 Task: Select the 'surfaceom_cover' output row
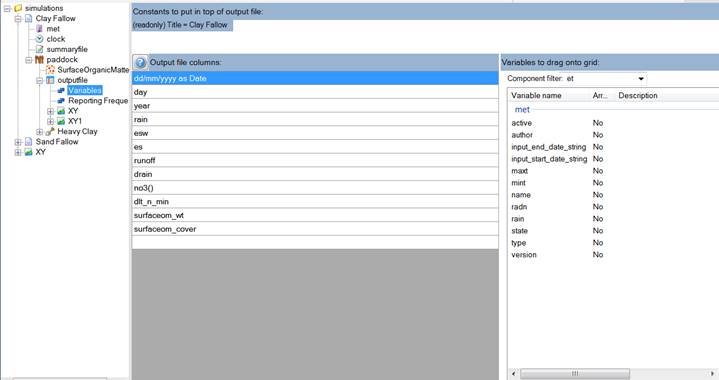click(315, 229)
